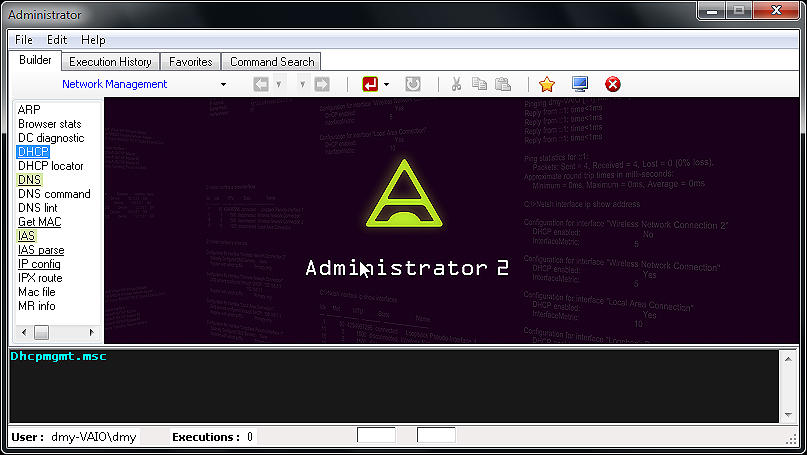Screen dimensions: 807x455
Task: Click the copy icon in toolbar
Action: pos(479,84)
